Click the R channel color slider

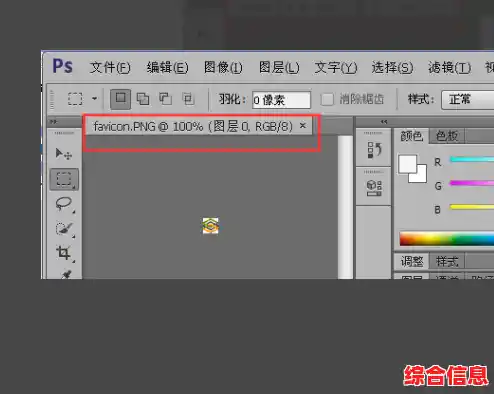[x=472, y=159]
